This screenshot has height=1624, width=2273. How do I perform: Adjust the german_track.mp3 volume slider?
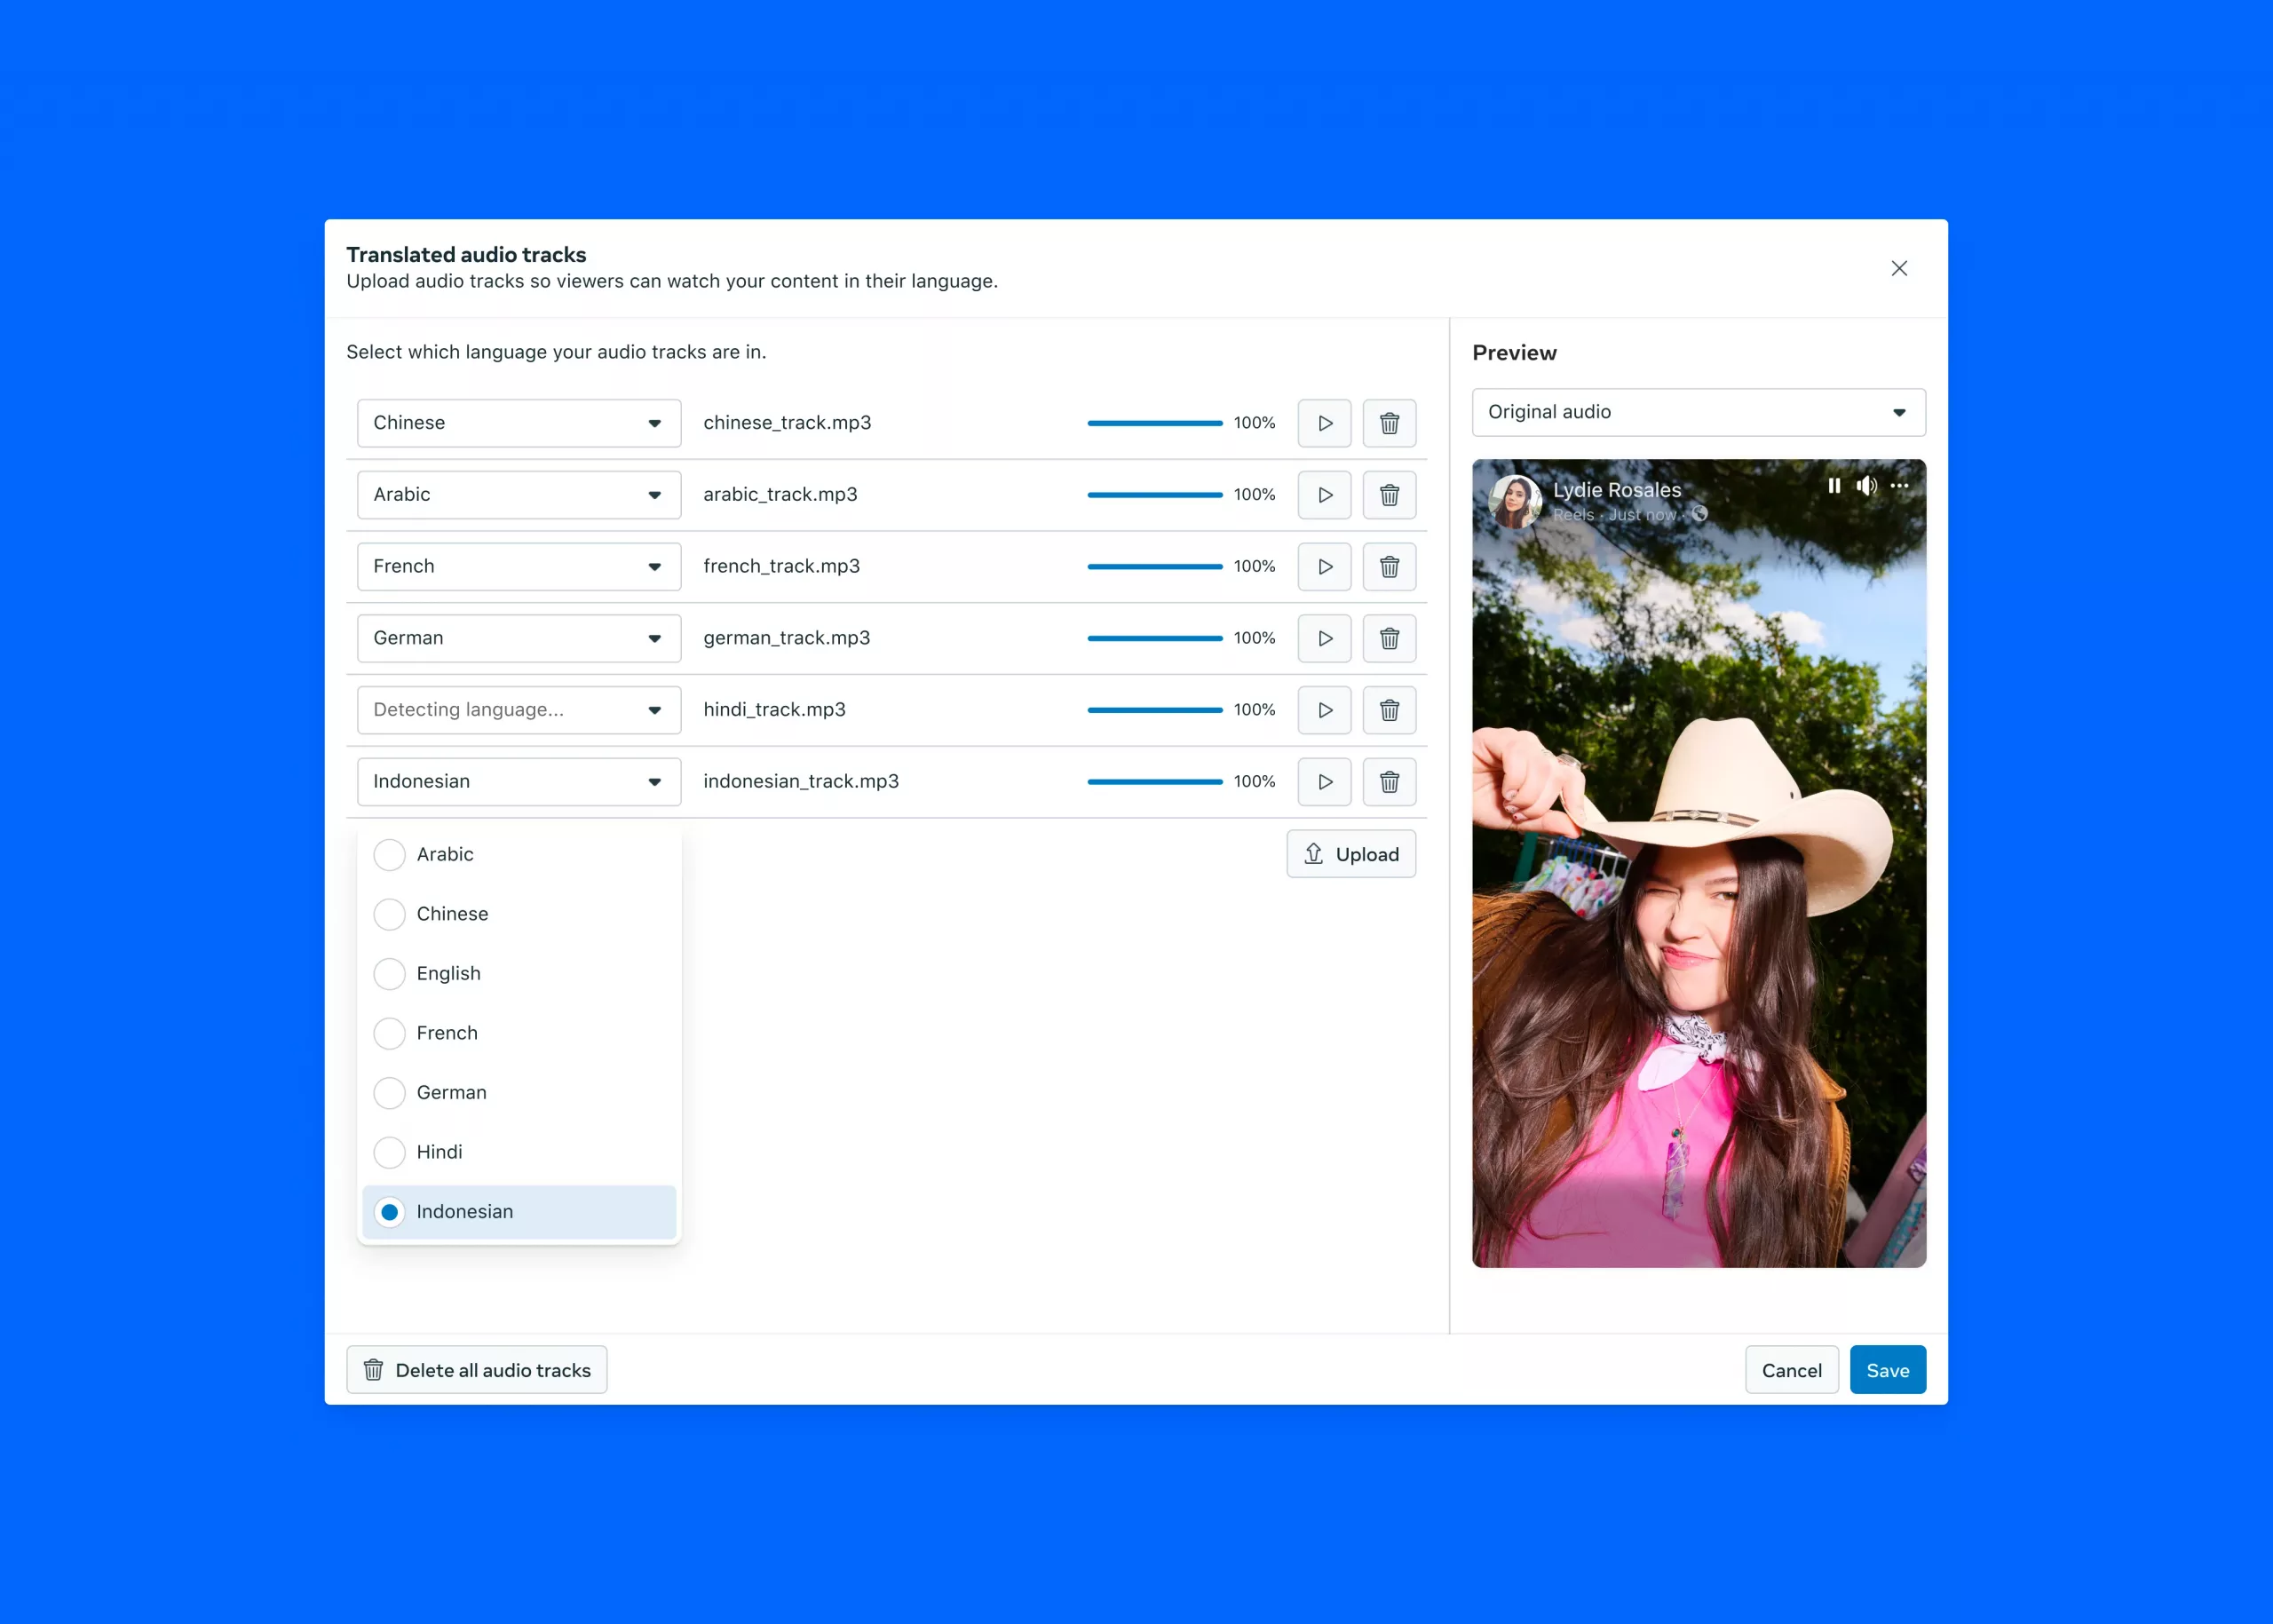1154,638
